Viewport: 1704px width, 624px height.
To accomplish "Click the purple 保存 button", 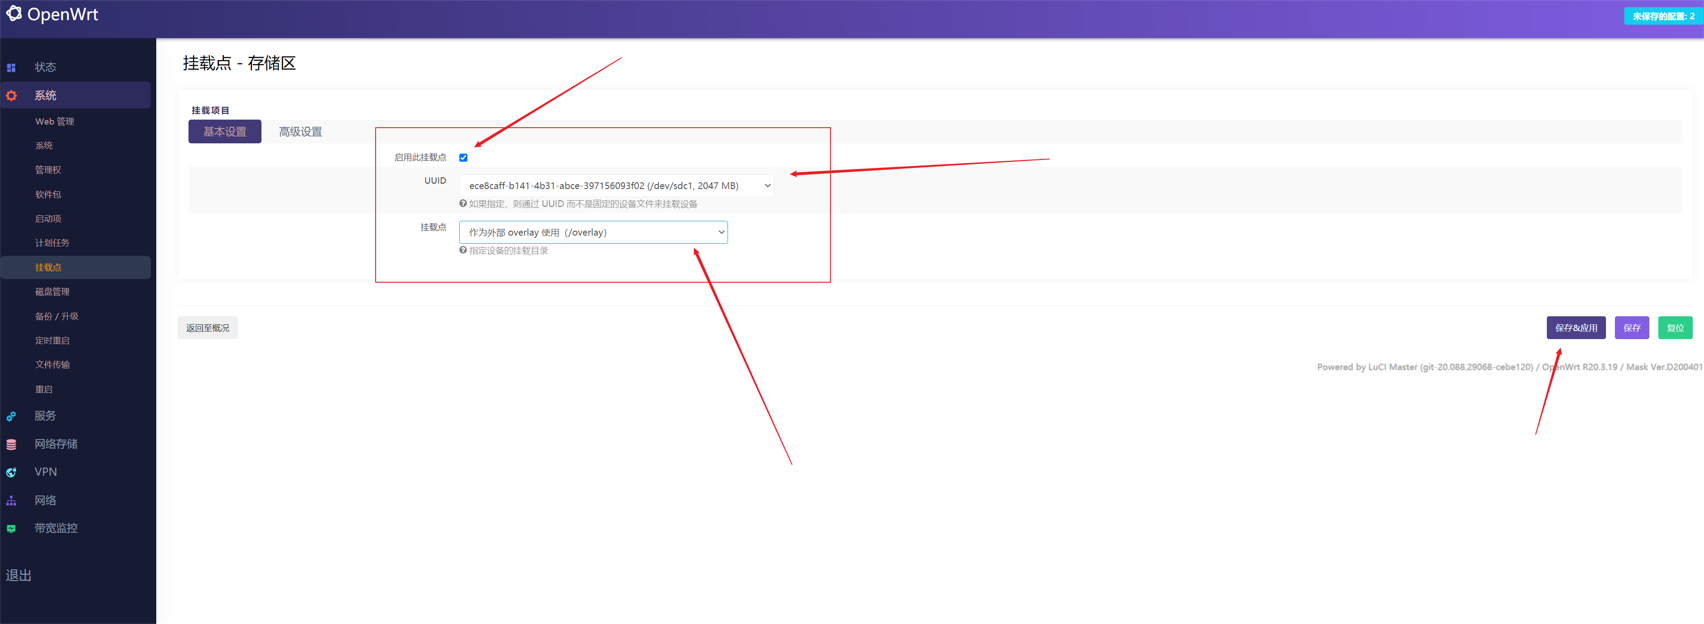I will (x=1631, y=328).
